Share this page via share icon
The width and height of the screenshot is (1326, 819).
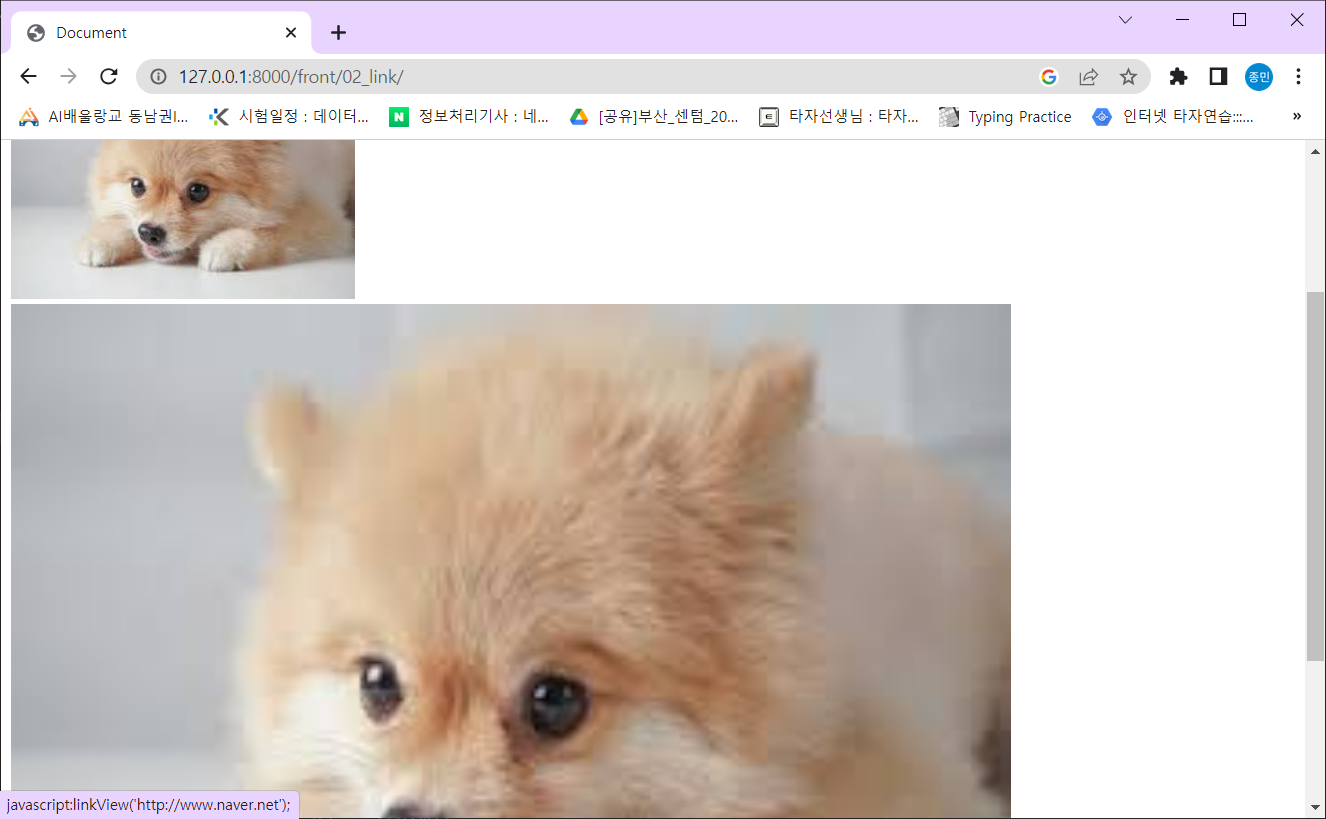click(1089, 76)
